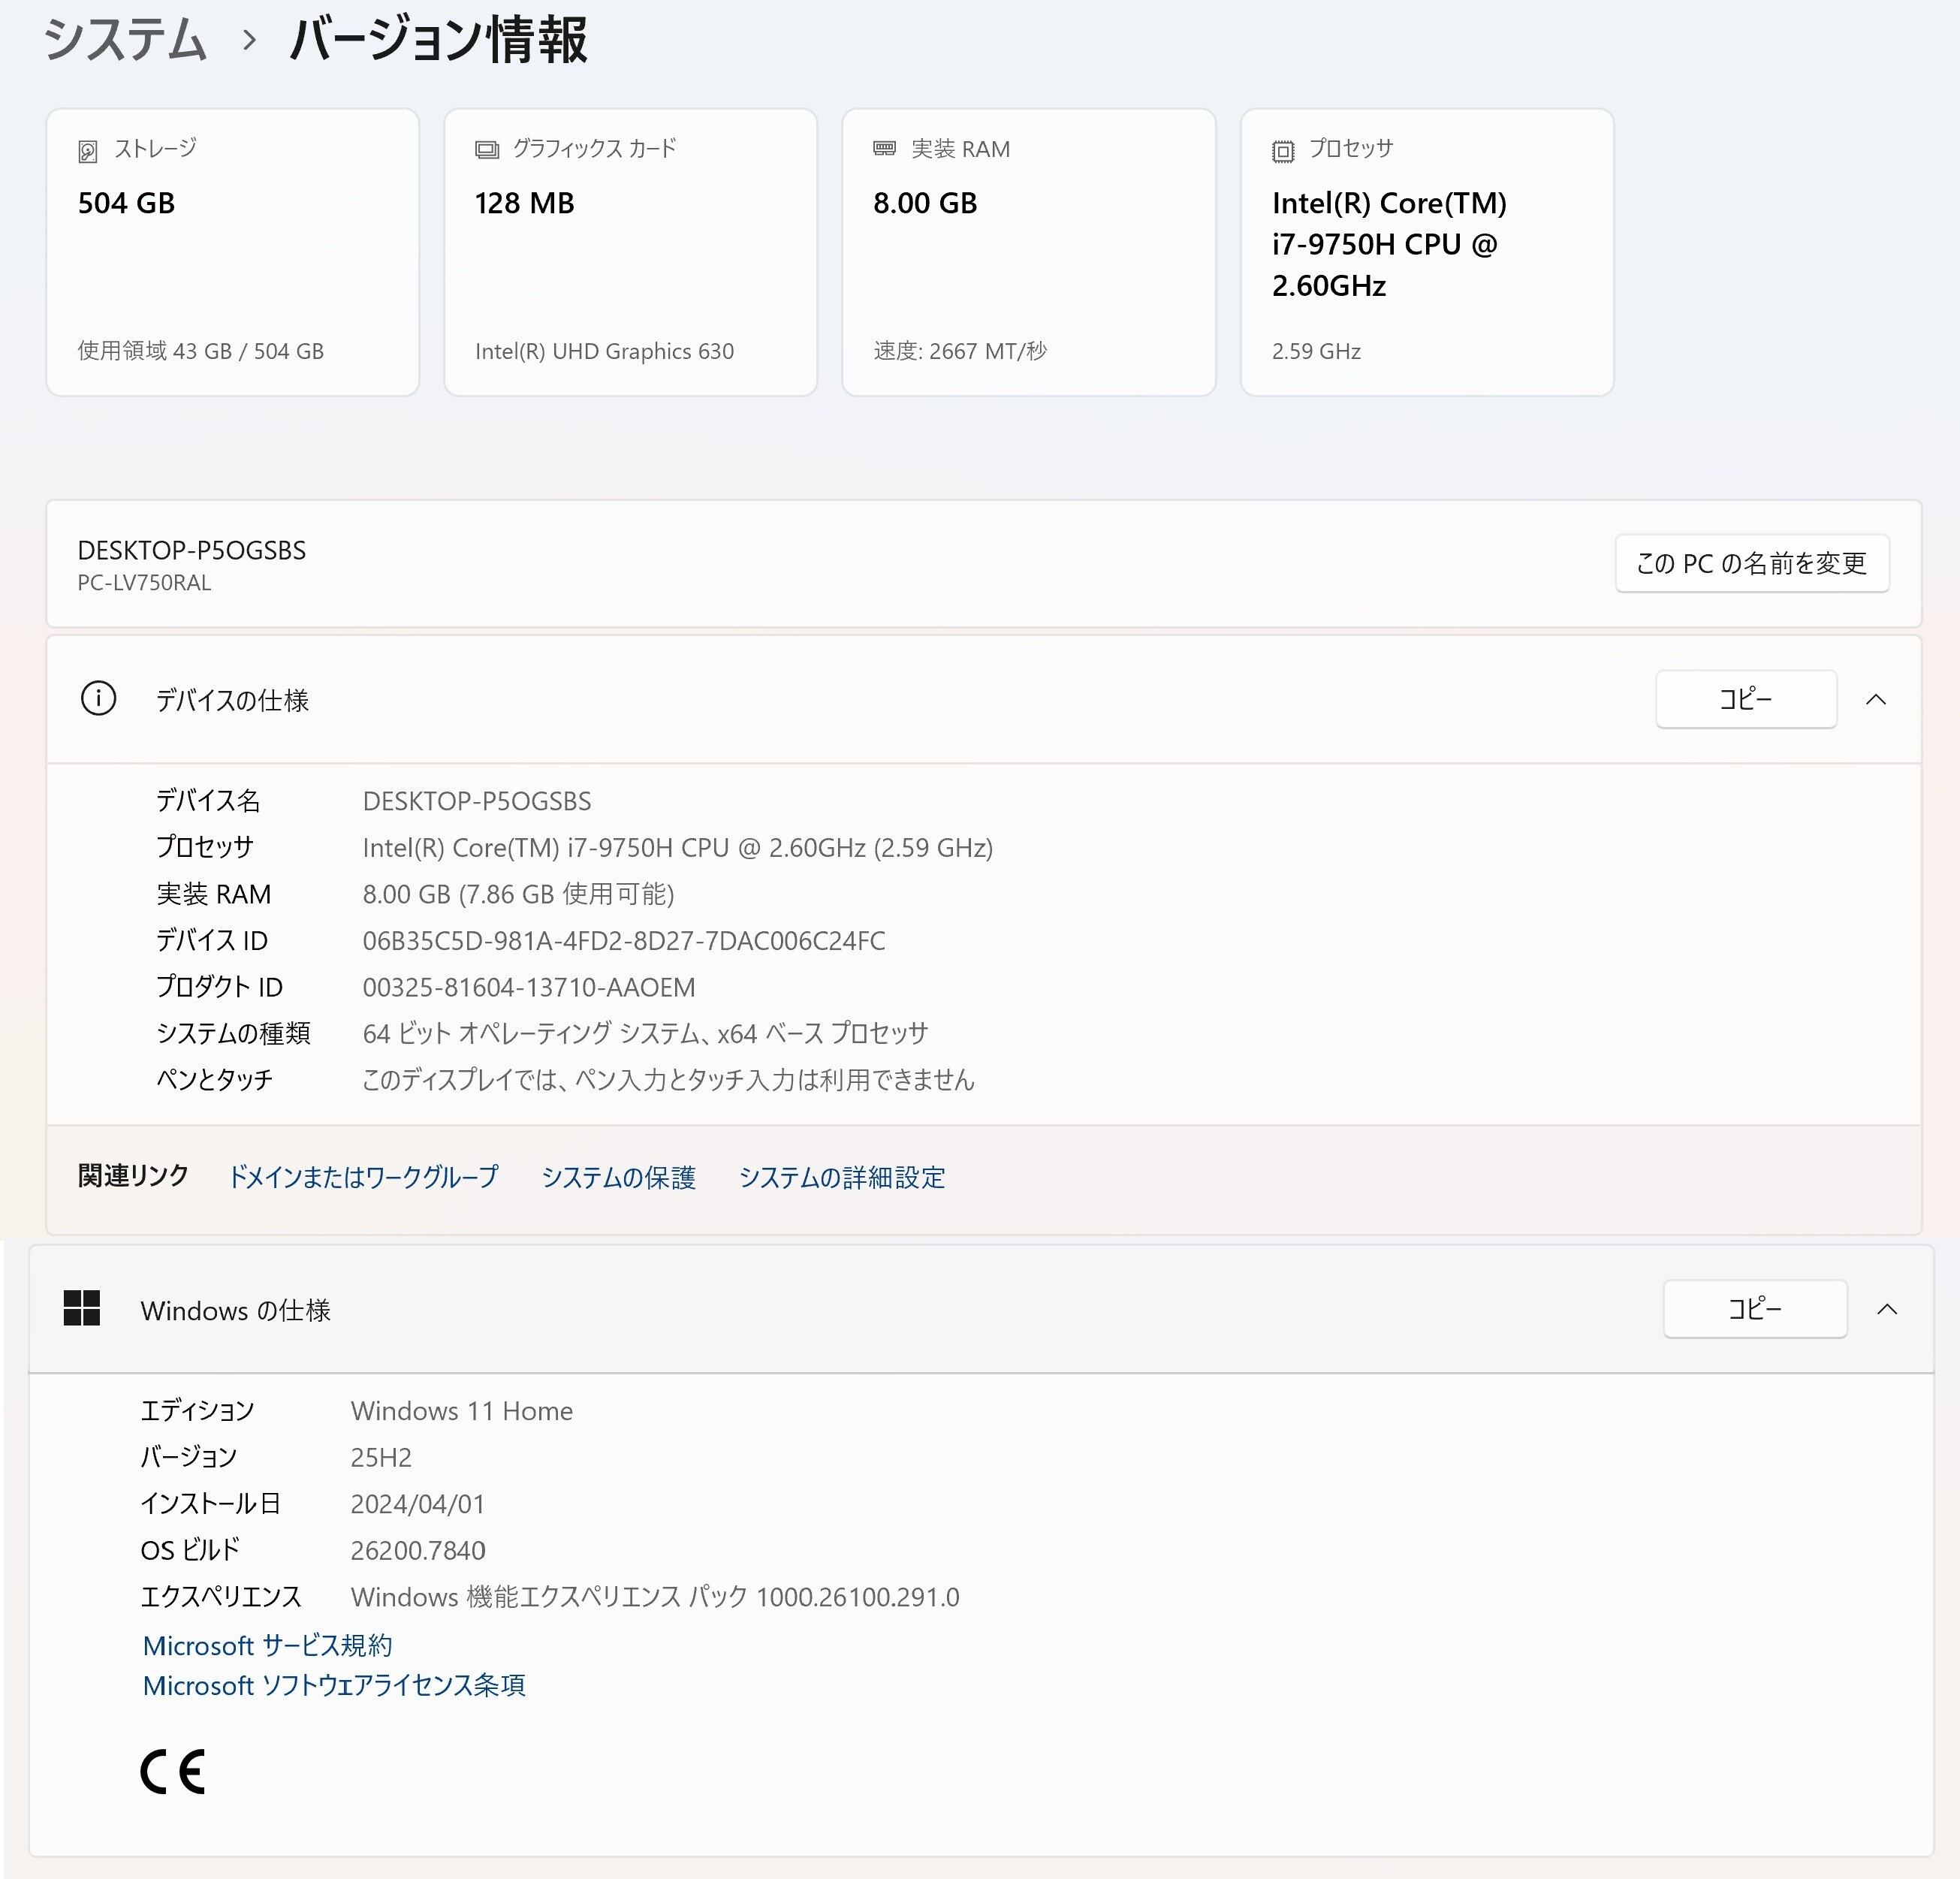Click the graphics card icon
This screenshot has width=1960, height=1879.
click(487, 150)
